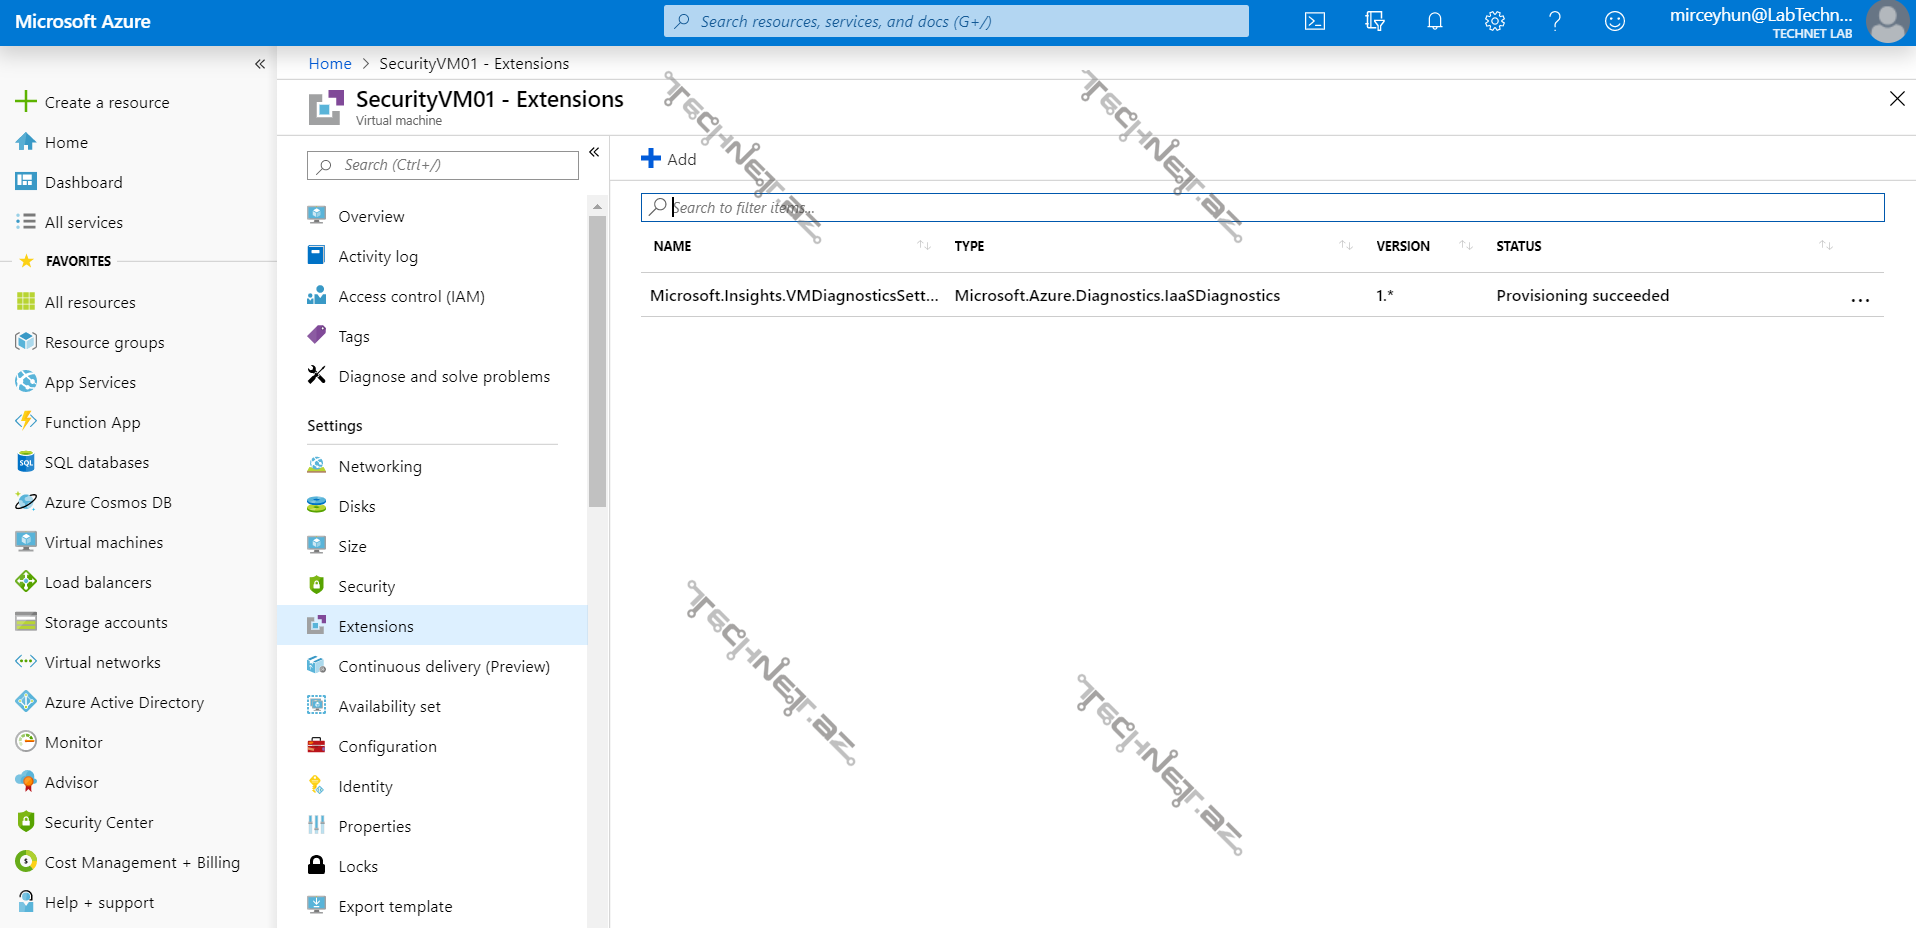Sort the extensions by TYPE column
1916x928 pixels.
[1345, 246]
